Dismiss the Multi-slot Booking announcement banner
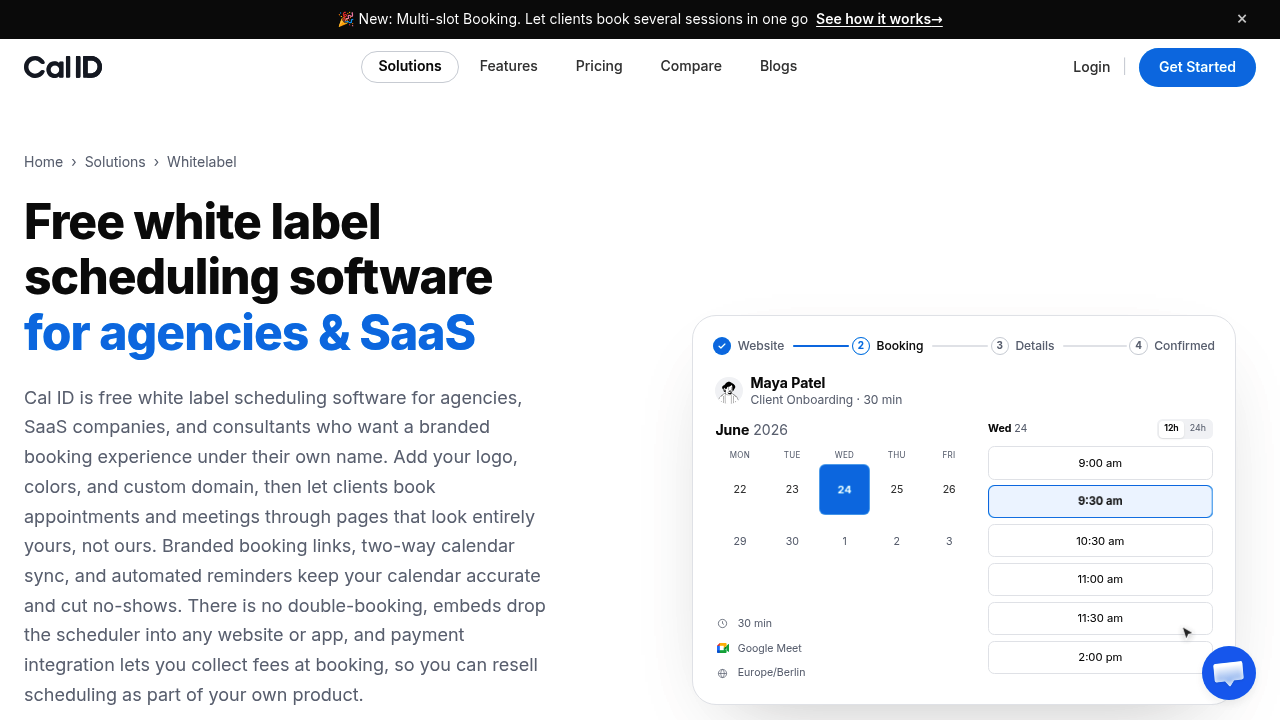This screenshot has width=1280, height=720. pos(1242,19)
